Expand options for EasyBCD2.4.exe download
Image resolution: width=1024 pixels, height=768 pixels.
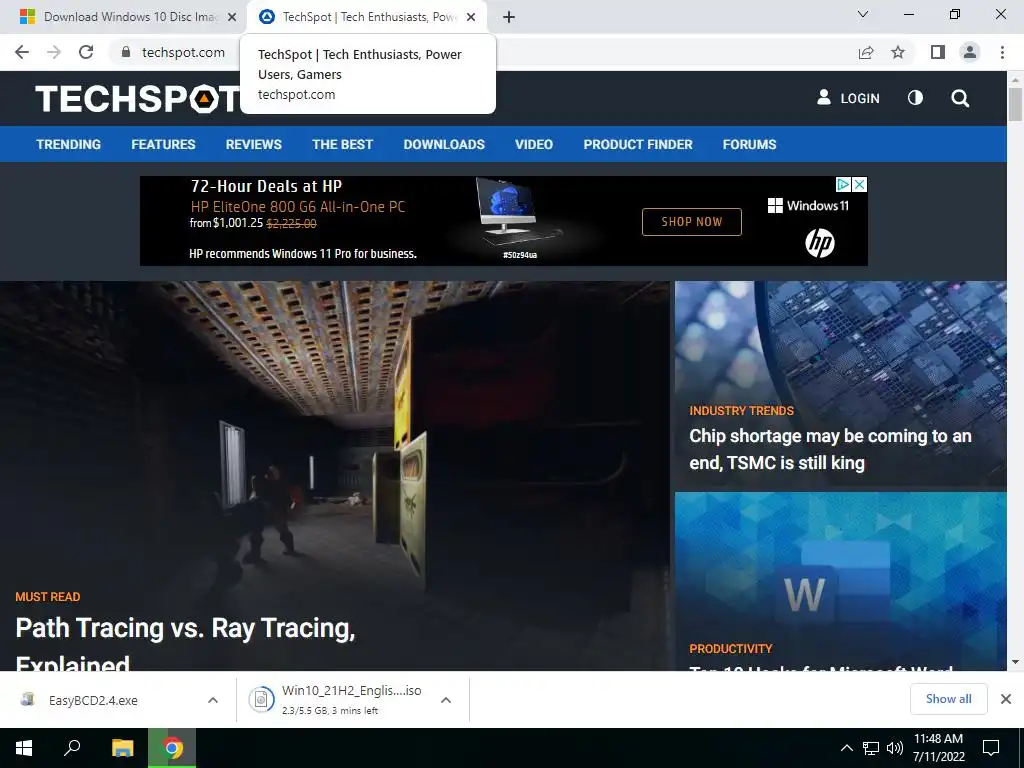213,700
